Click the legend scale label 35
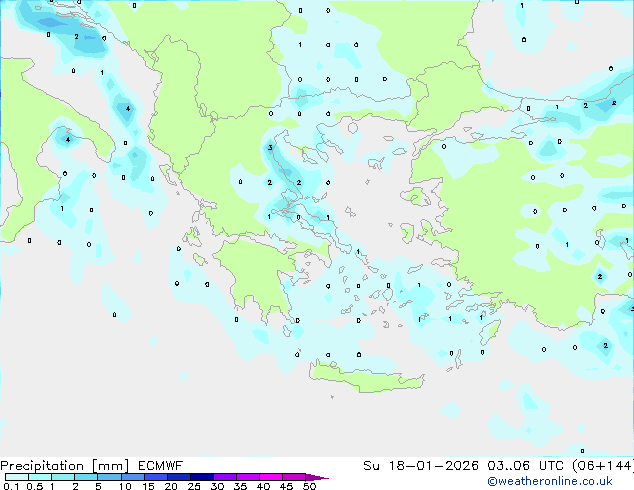 (x=240, y=486)
